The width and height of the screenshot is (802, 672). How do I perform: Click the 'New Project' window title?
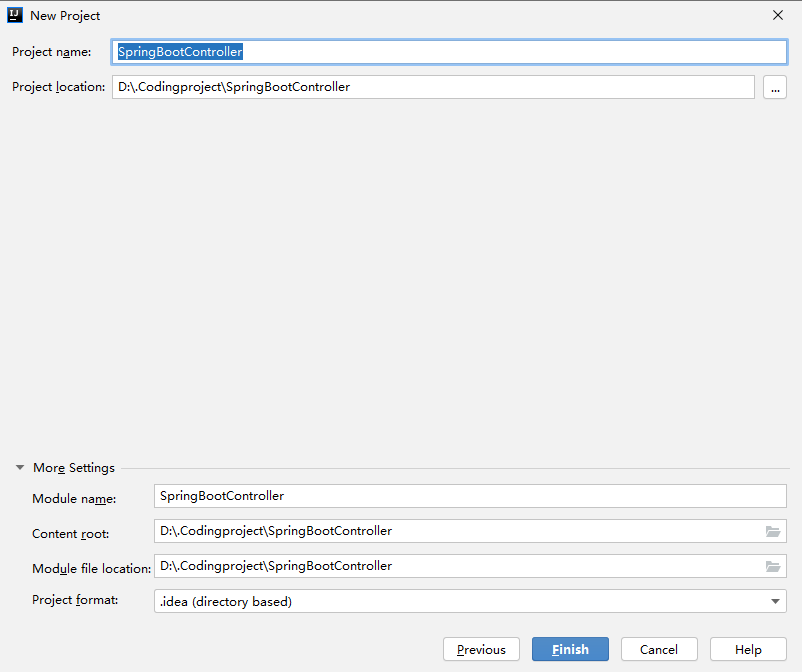[65, 16]
